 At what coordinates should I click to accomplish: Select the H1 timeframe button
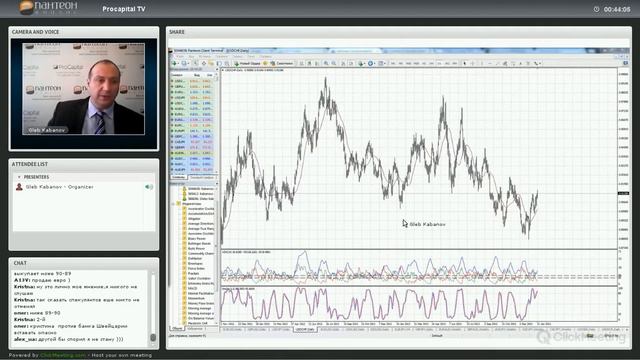click(424, 63)
